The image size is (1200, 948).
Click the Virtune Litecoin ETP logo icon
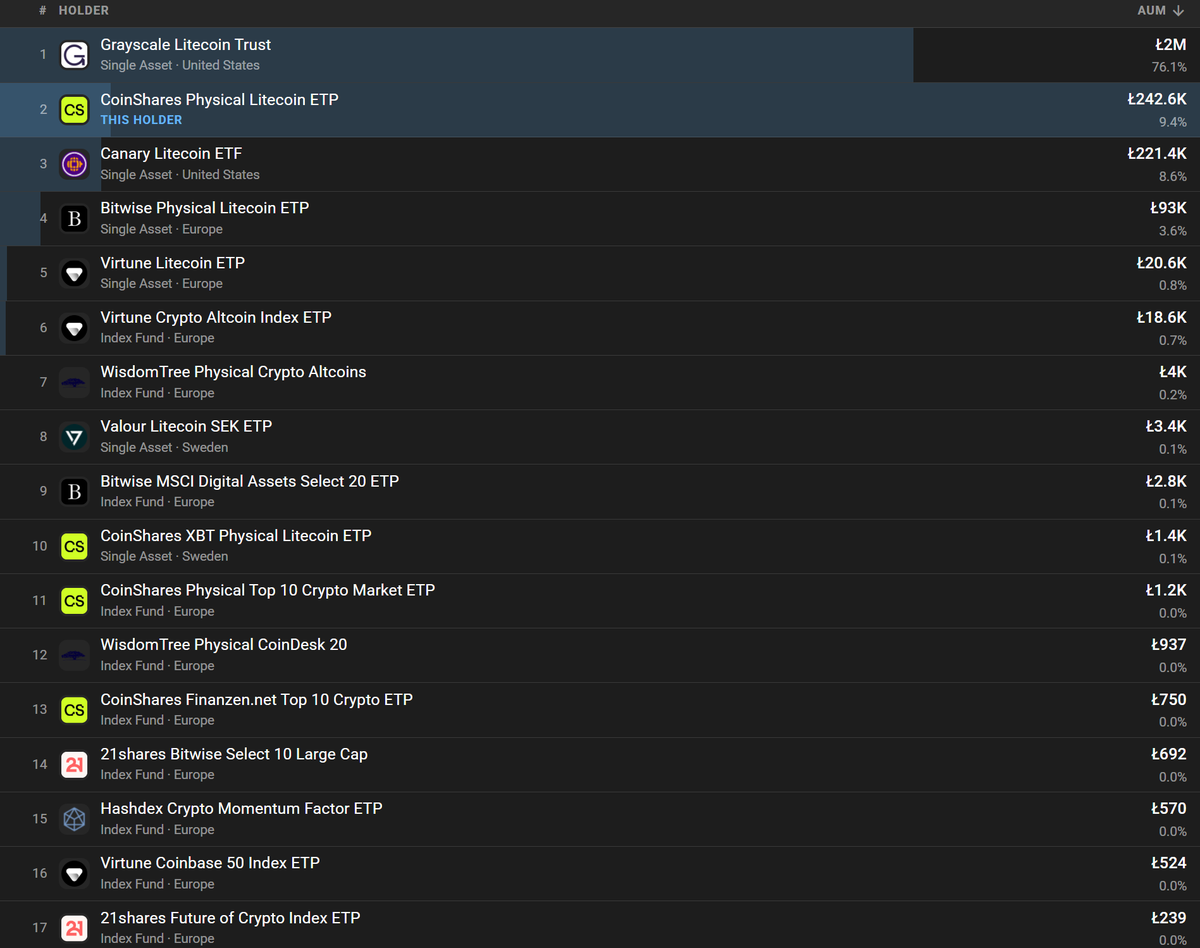click(74, 273)
